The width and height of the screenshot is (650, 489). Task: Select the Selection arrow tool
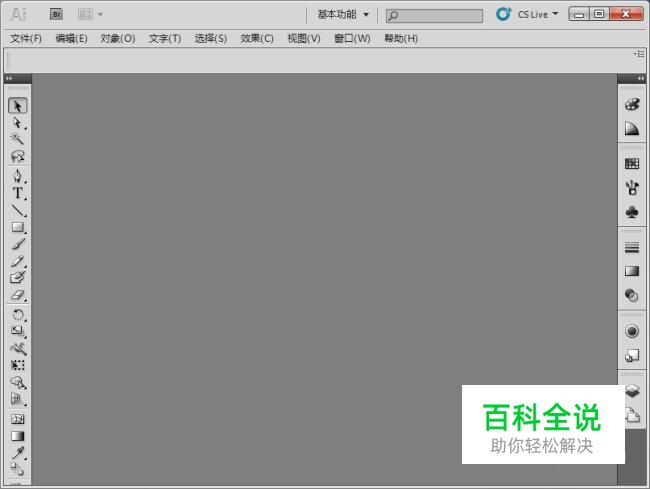pos(17,106)
